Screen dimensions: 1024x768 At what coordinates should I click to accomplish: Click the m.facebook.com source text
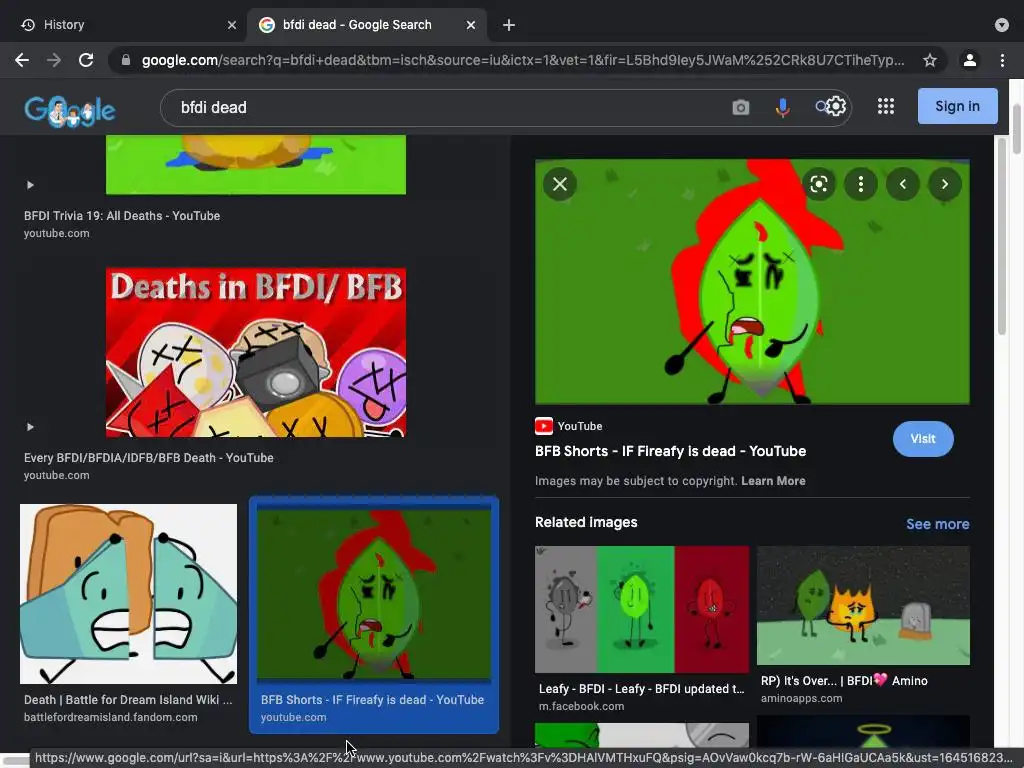(x=581, y=706)
